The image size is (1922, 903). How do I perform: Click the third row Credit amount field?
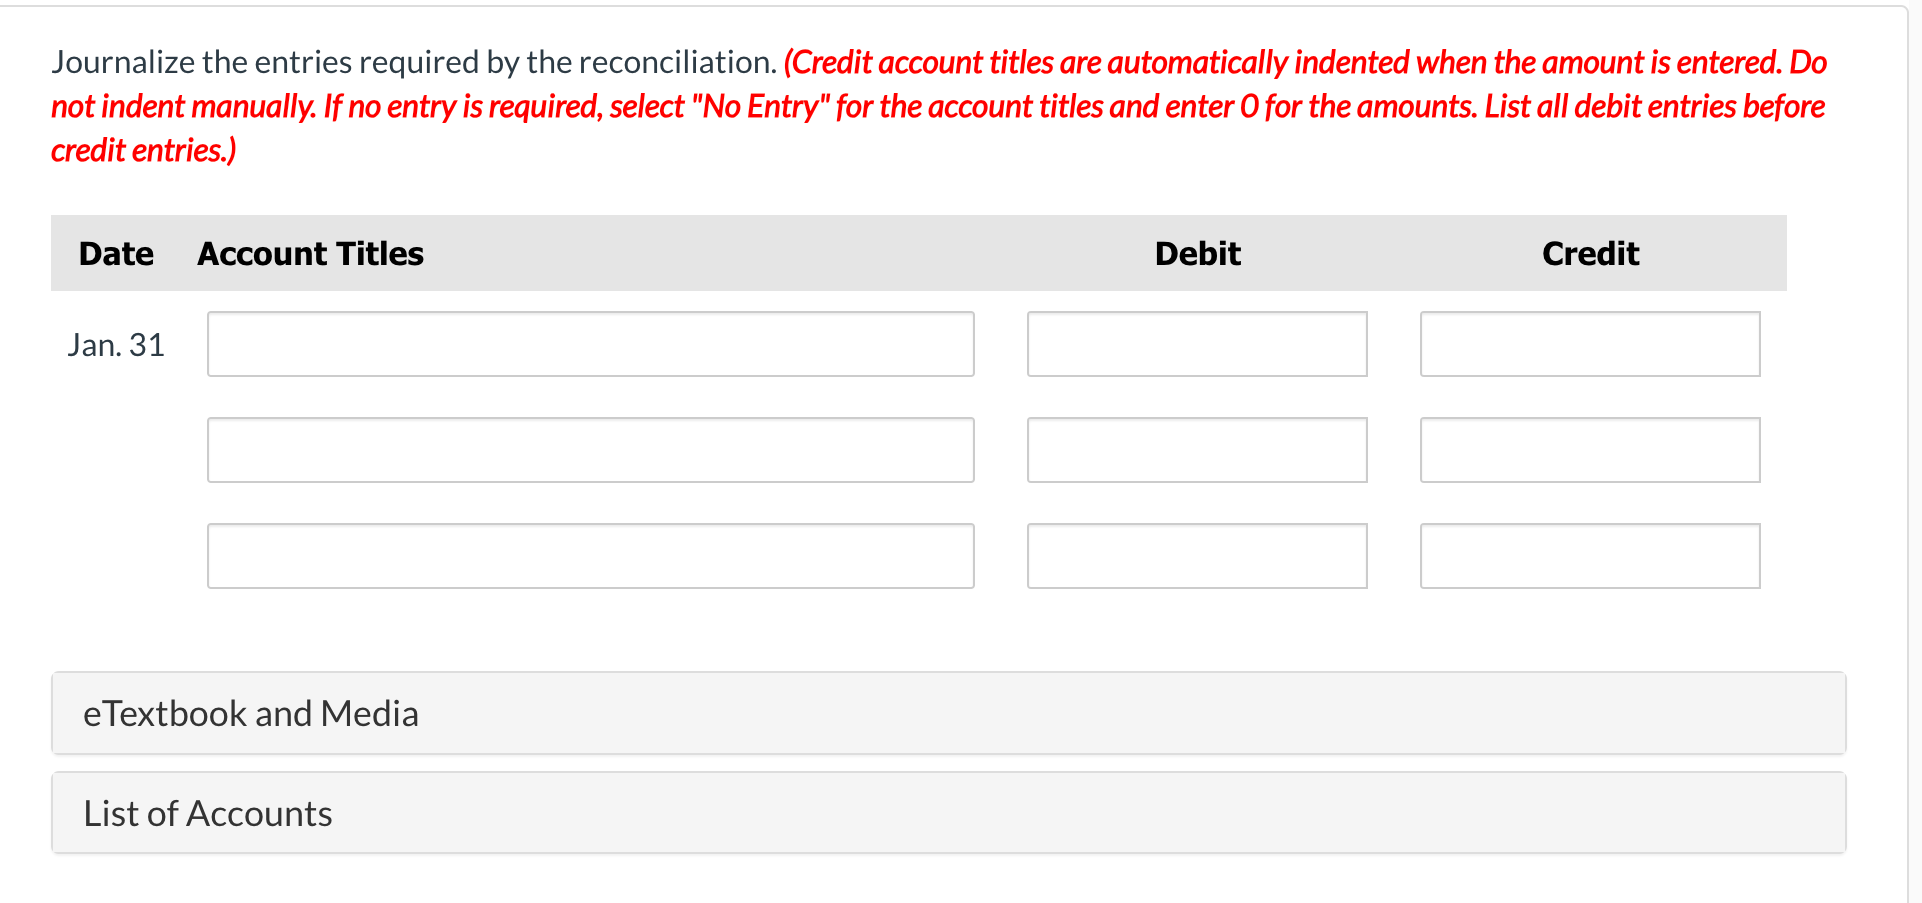pyautogui.click(x=1589, y=556)
